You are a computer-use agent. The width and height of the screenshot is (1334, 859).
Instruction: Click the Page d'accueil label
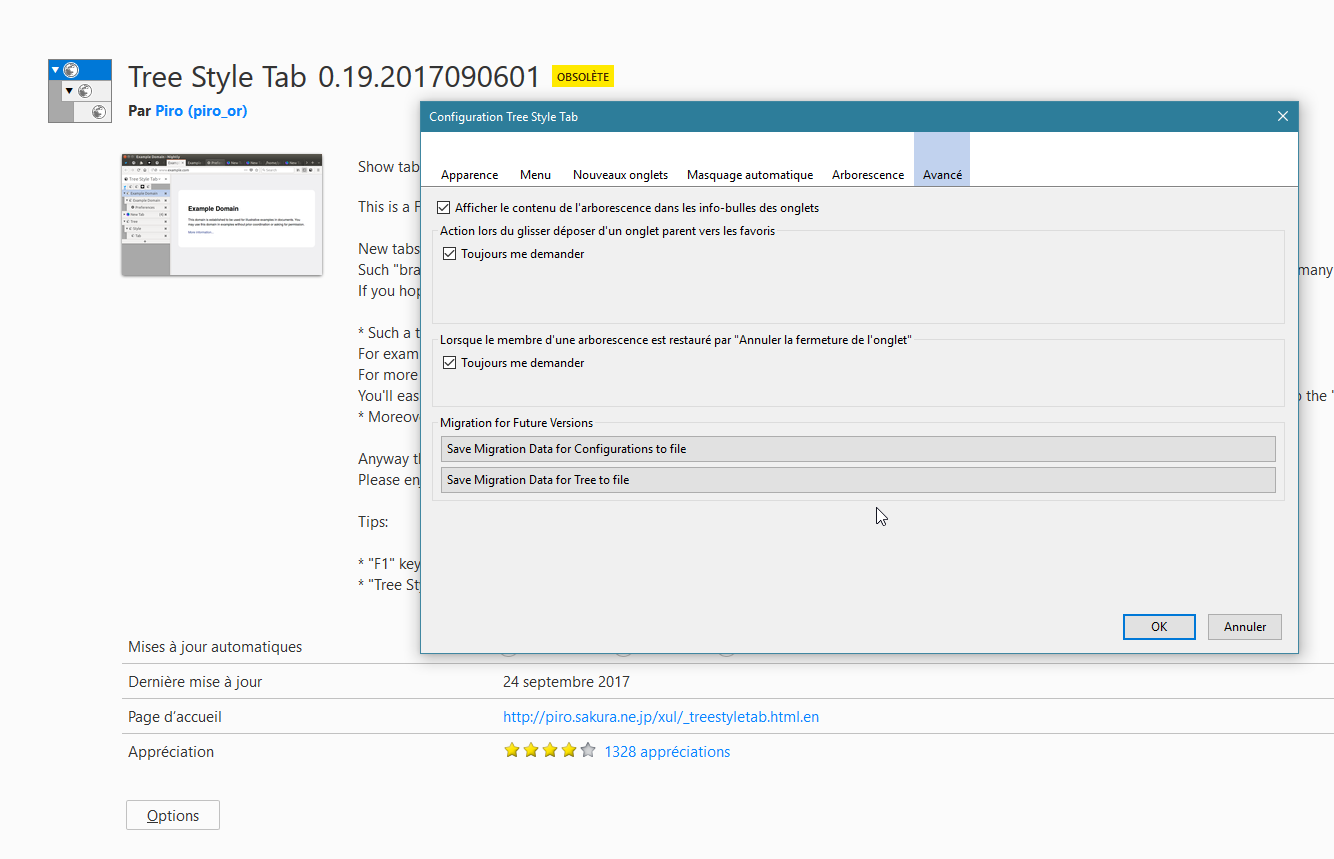[175, 717]
